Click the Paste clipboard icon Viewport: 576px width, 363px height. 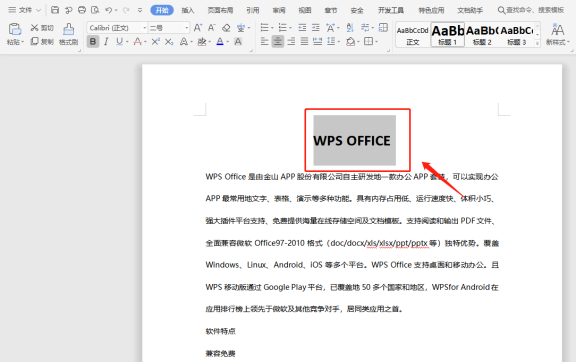pyautogui.click(x=15, y=29)
